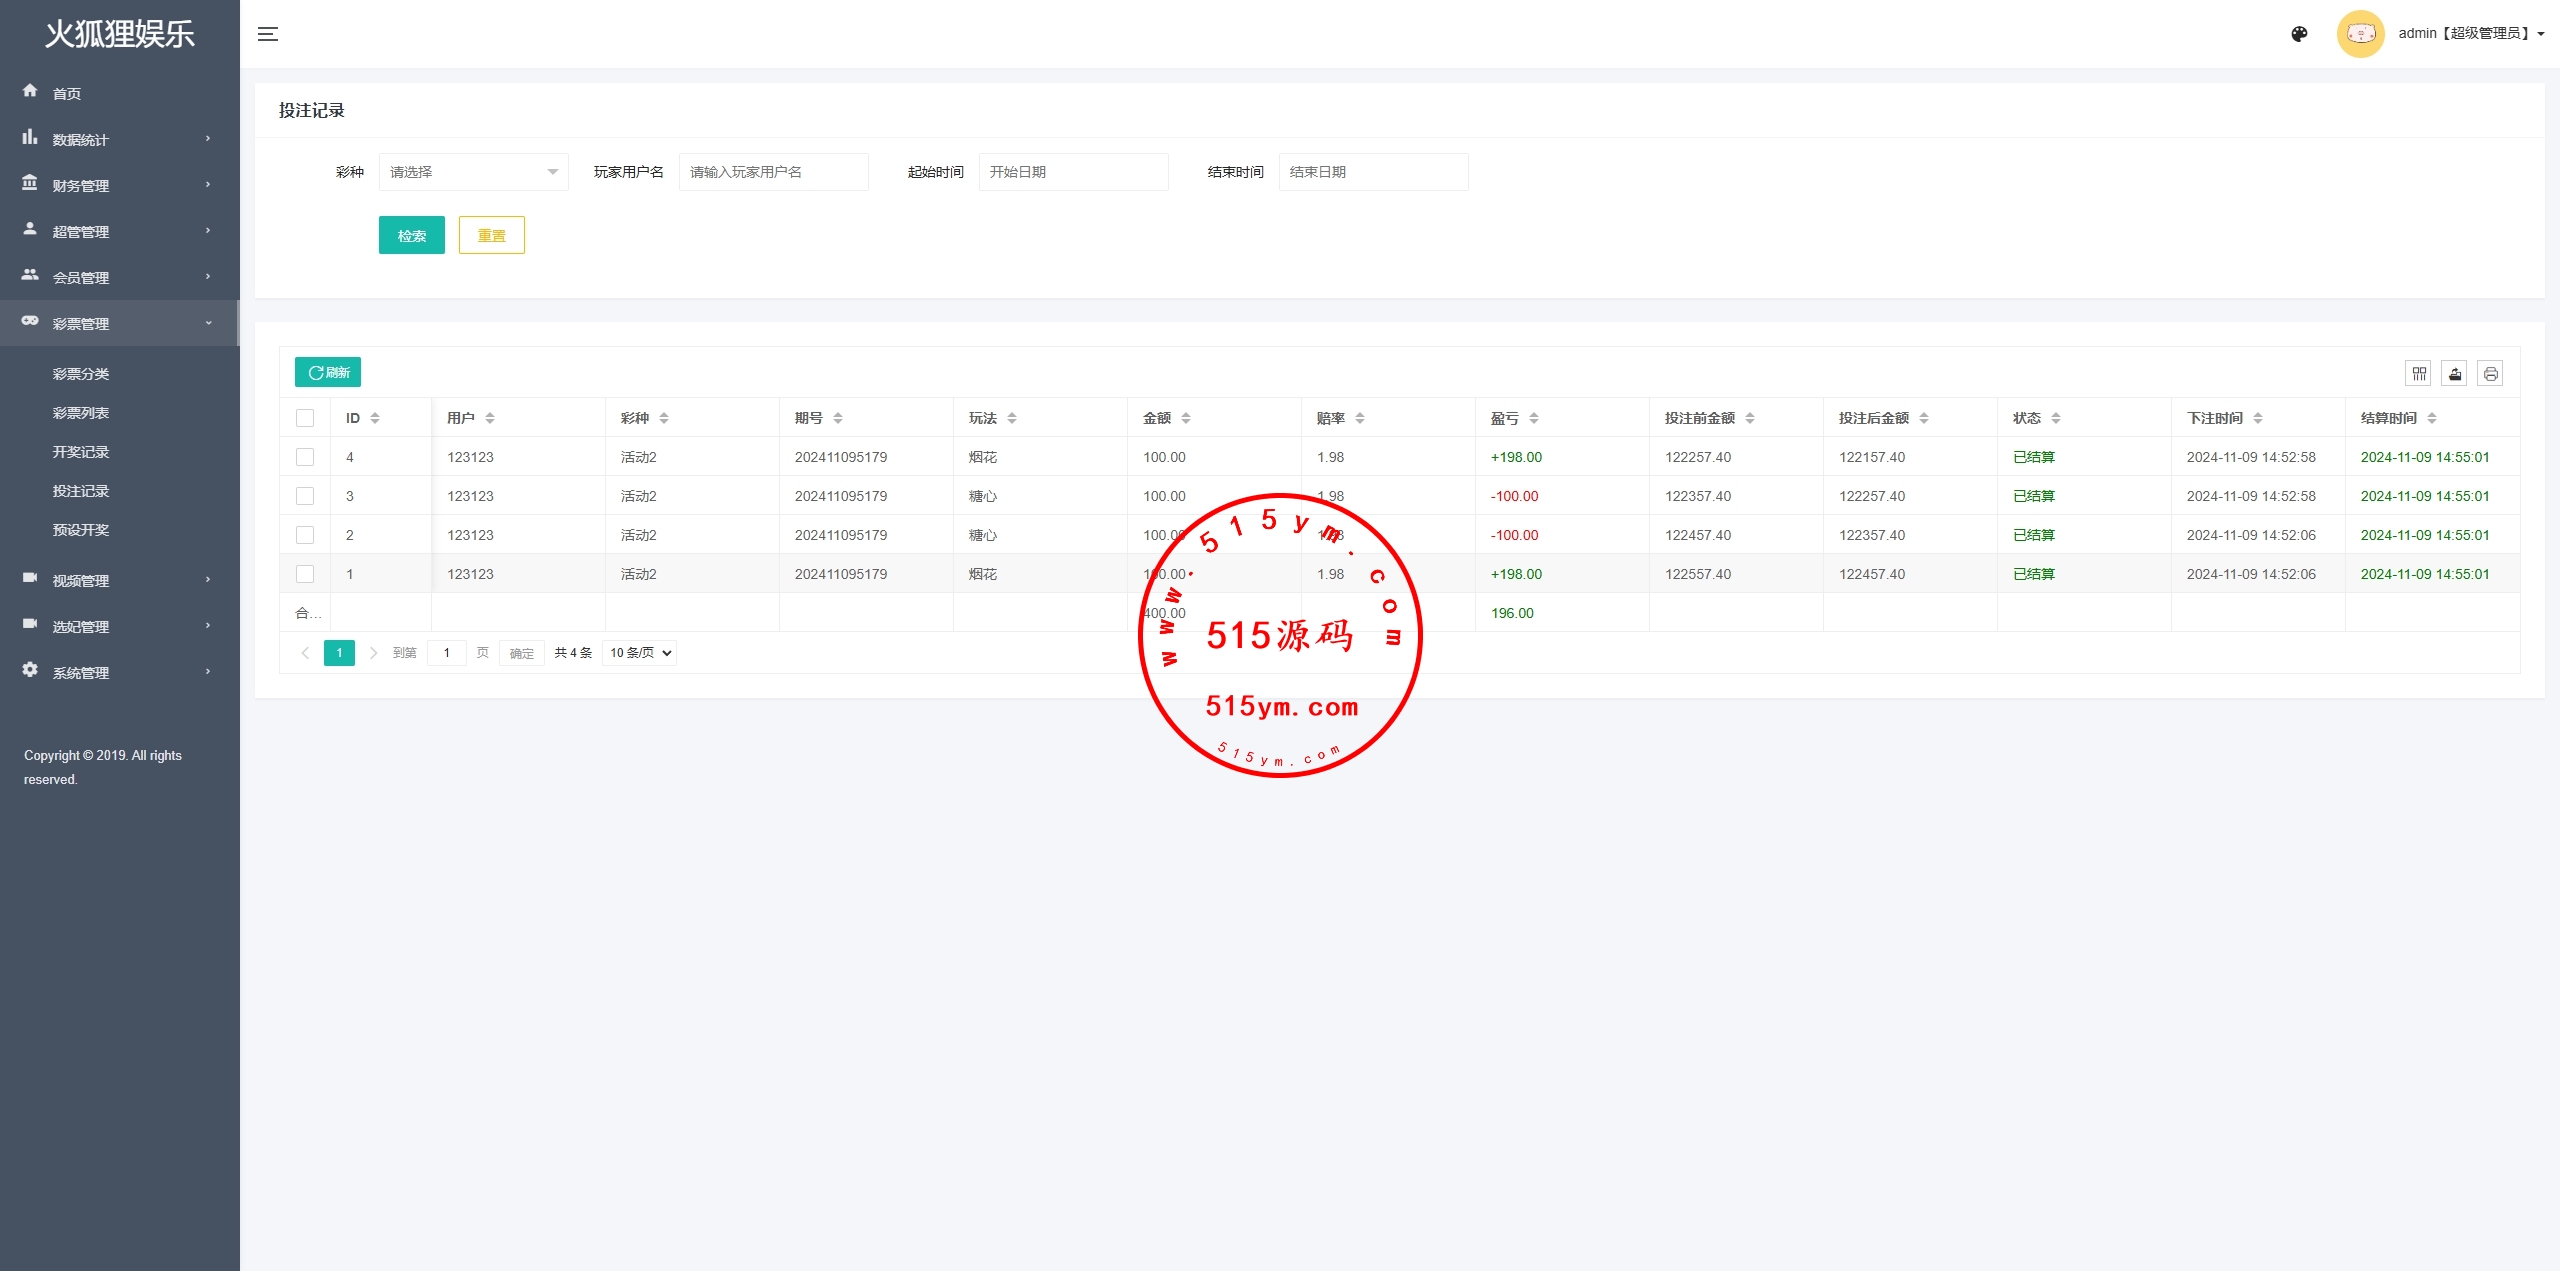Image resolution: width=2560 pixels, height=1271 pixels.
Task: Click the column filter grid icon
Action: click(2419, 374)
